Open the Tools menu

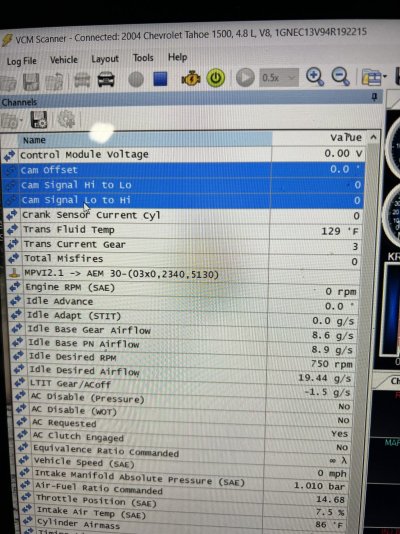[x=143, y=58]
